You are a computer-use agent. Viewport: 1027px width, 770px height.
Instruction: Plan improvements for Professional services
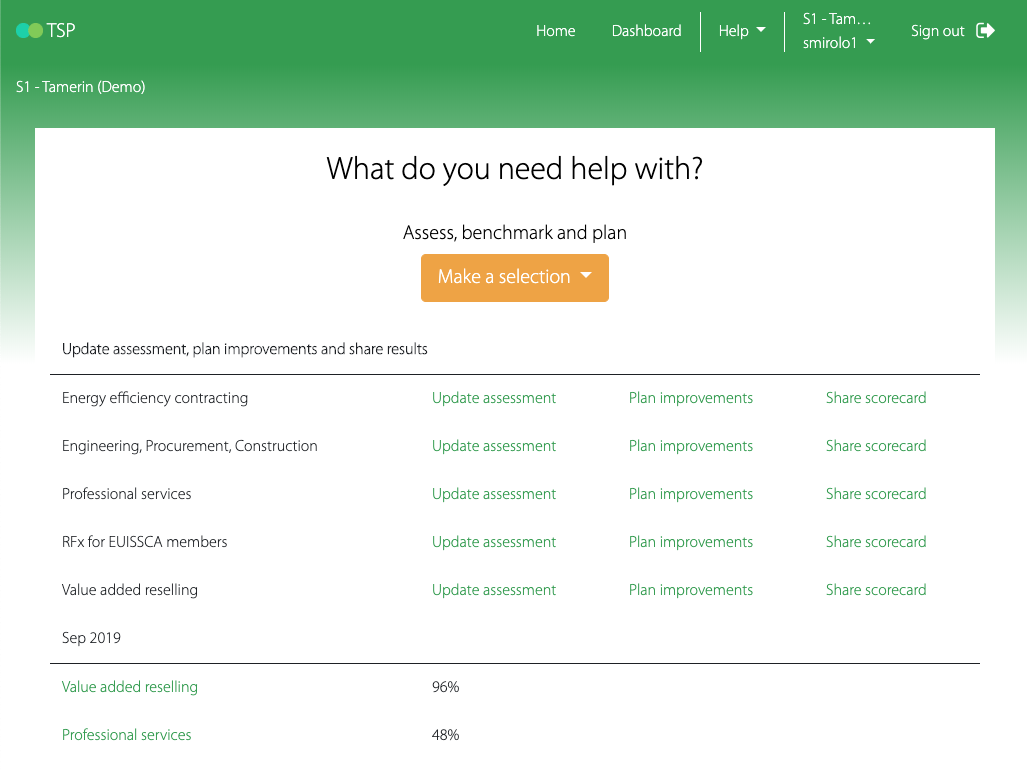click(690, 494)
